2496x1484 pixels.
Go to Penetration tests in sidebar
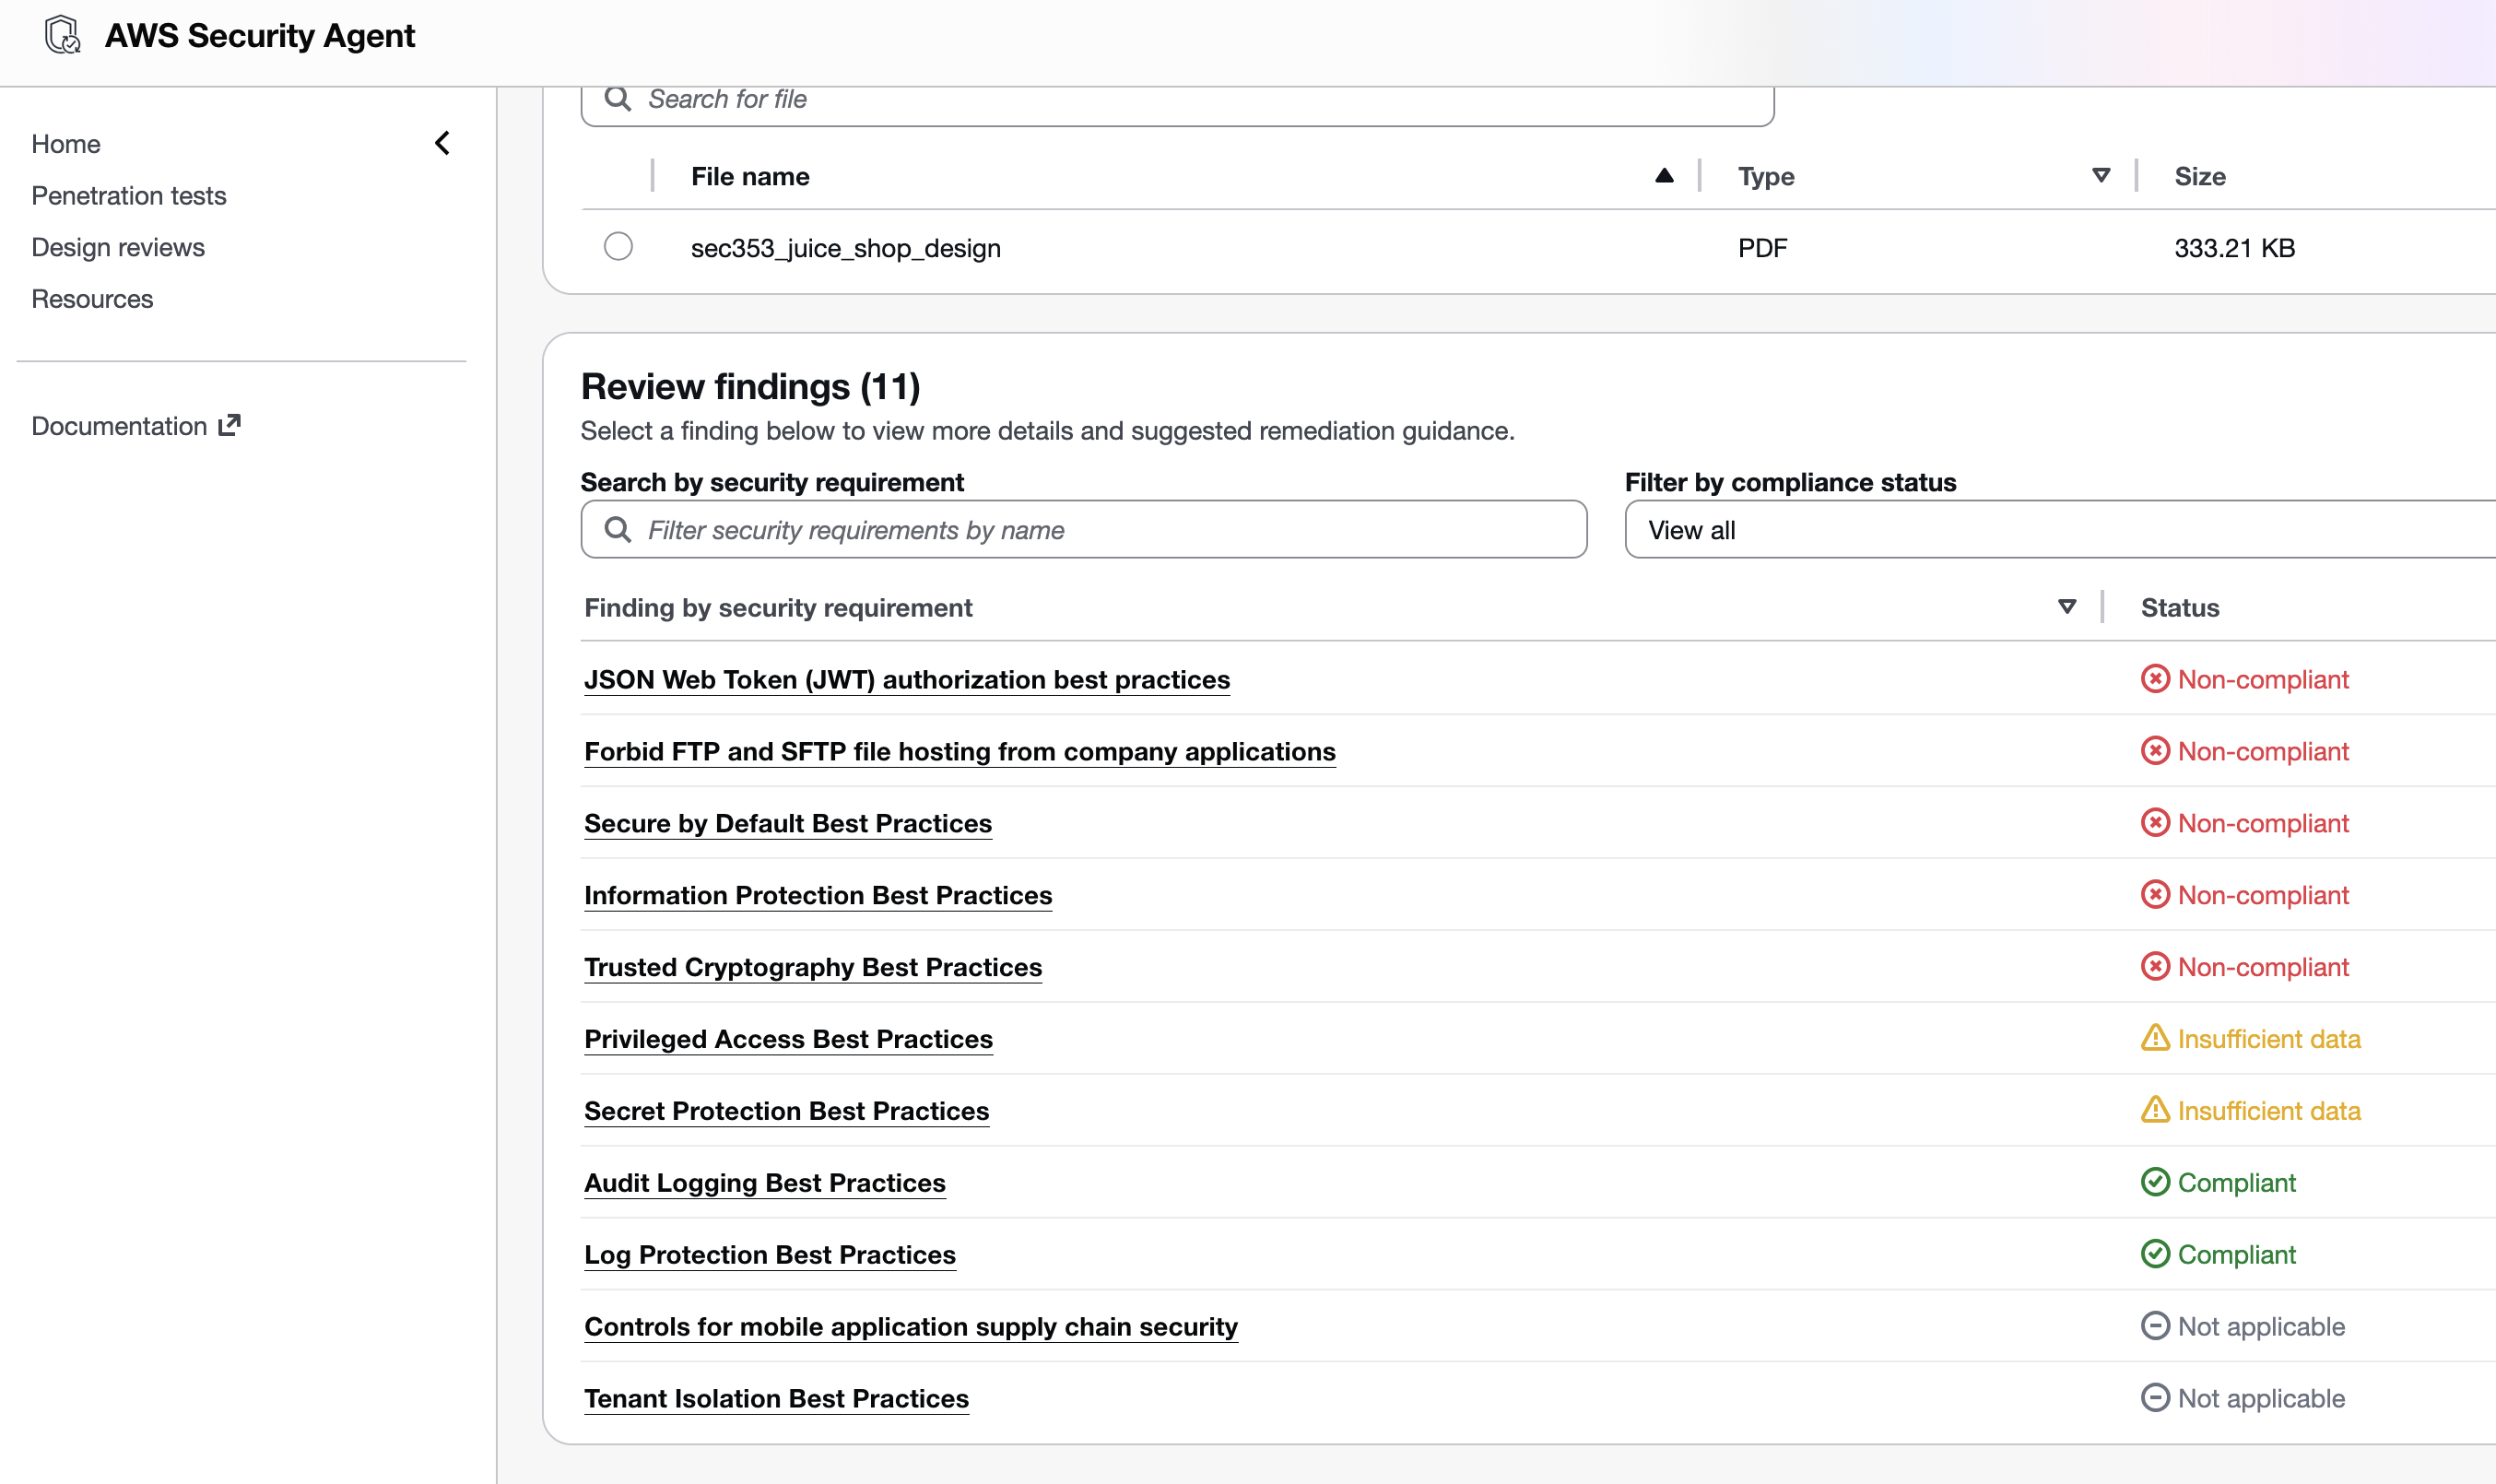(x=129, y=195)
